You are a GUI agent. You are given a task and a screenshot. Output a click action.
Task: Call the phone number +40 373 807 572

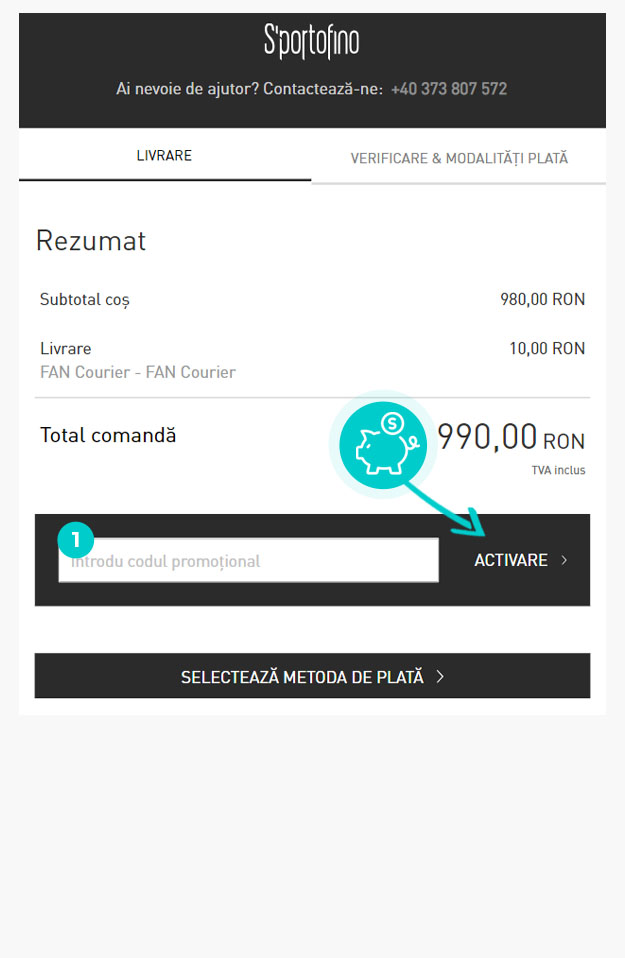tap(449, 89)
